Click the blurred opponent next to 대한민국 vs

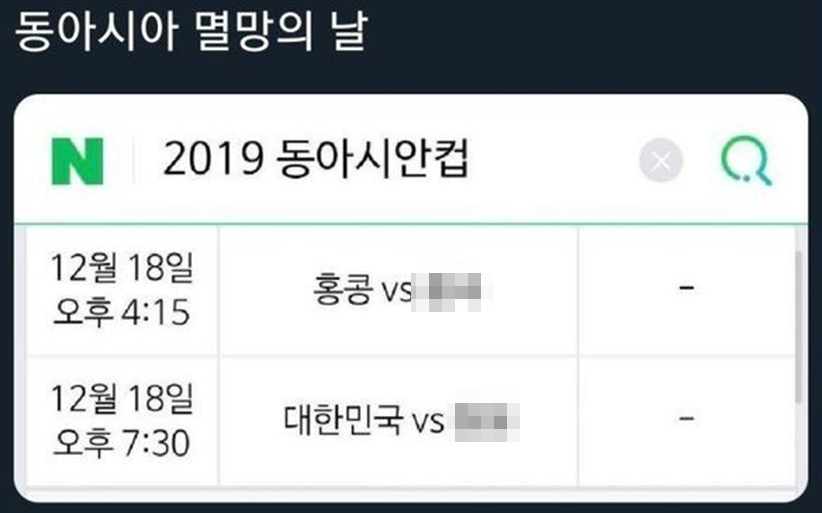point(487,422)
